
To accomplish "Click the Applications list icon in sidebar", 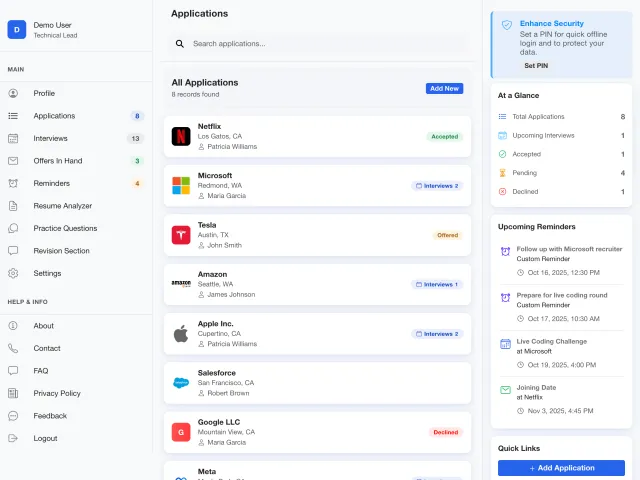I will 13,116.
